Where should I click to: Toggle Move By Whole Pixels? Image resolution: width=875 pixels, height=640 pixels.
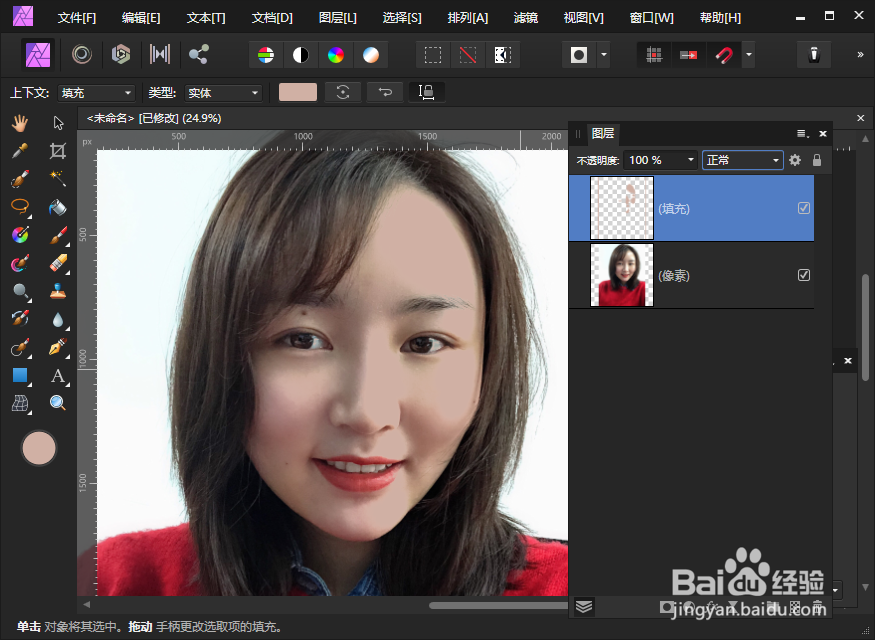point(689,55)
